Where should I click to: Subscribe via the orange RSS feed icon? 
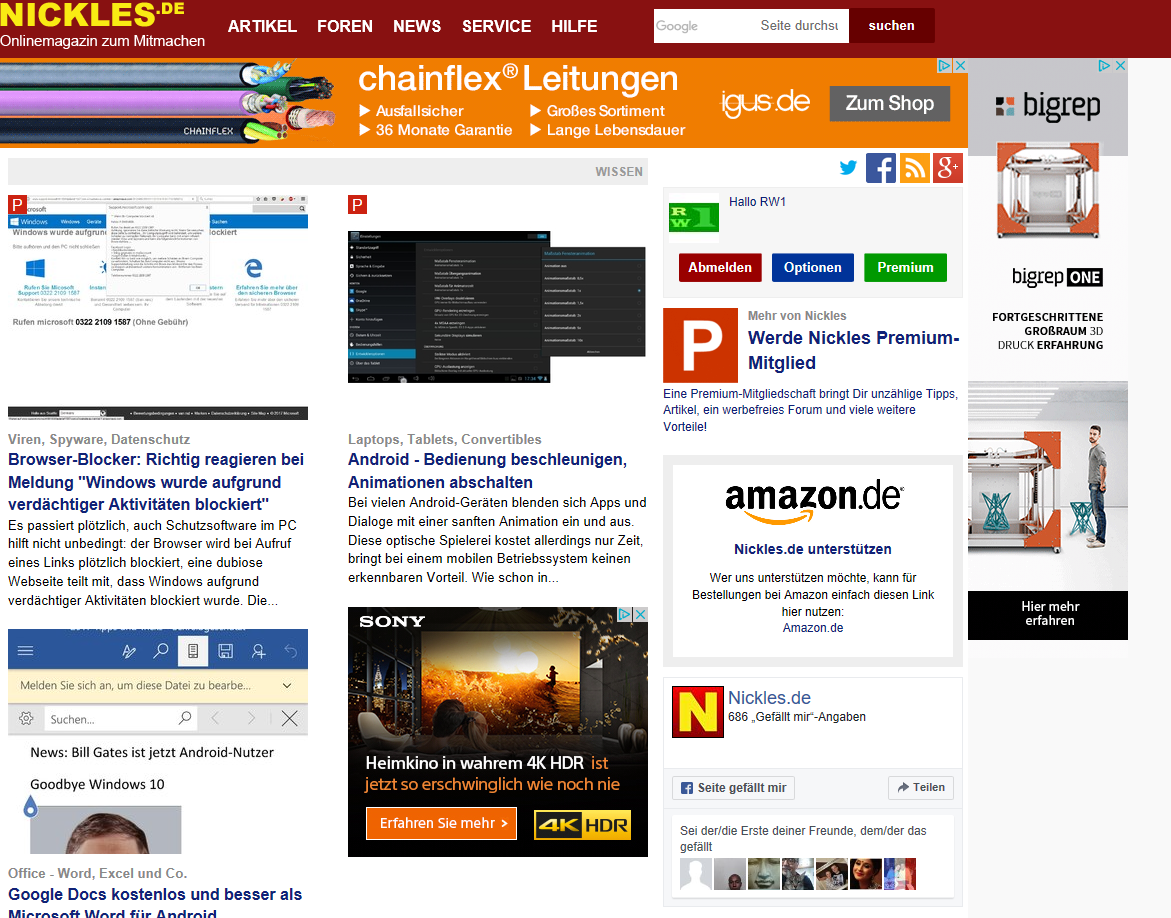(914, 168)
